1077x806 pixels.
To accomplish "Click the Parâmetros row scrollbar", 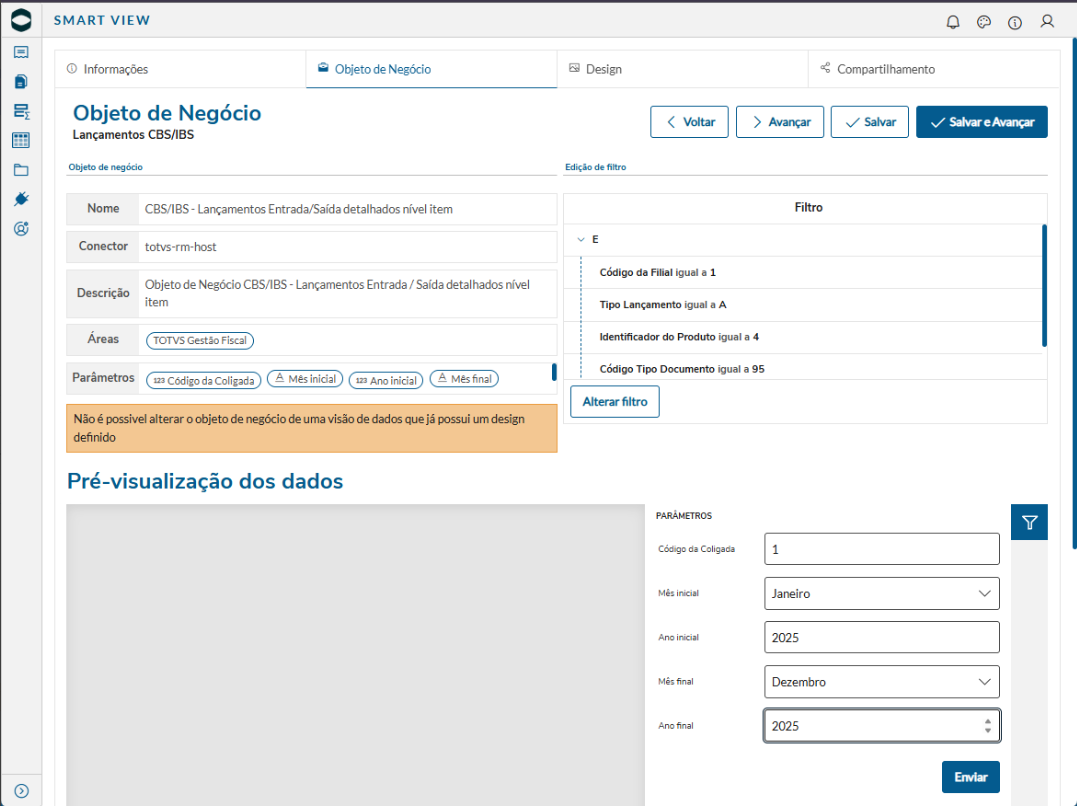I will pyautogui.click(x=554, y=372).
